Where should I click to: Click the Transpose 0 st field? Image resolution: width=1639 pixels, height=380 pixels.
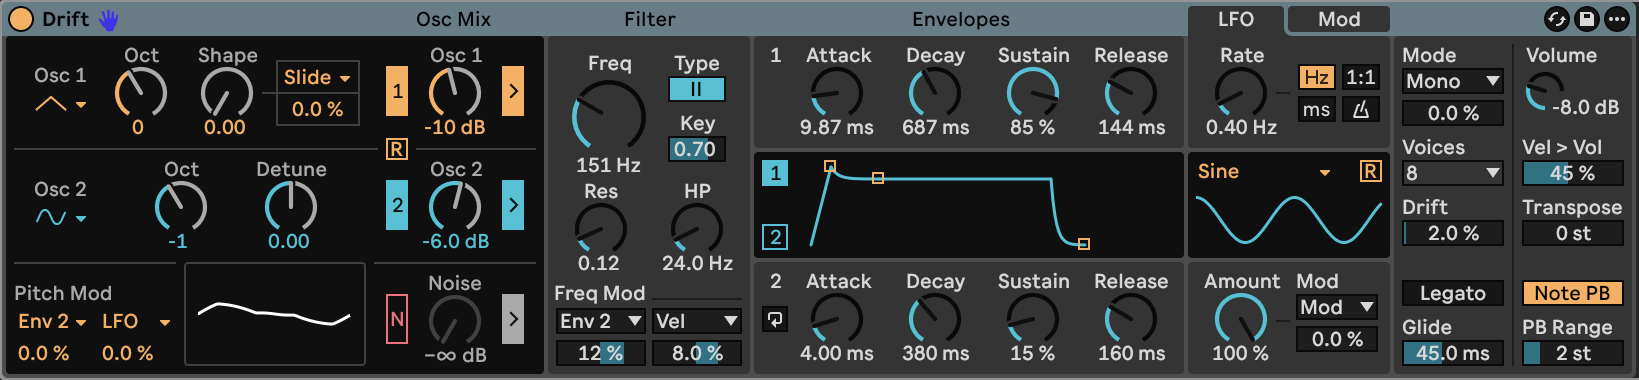point(1572,233)
